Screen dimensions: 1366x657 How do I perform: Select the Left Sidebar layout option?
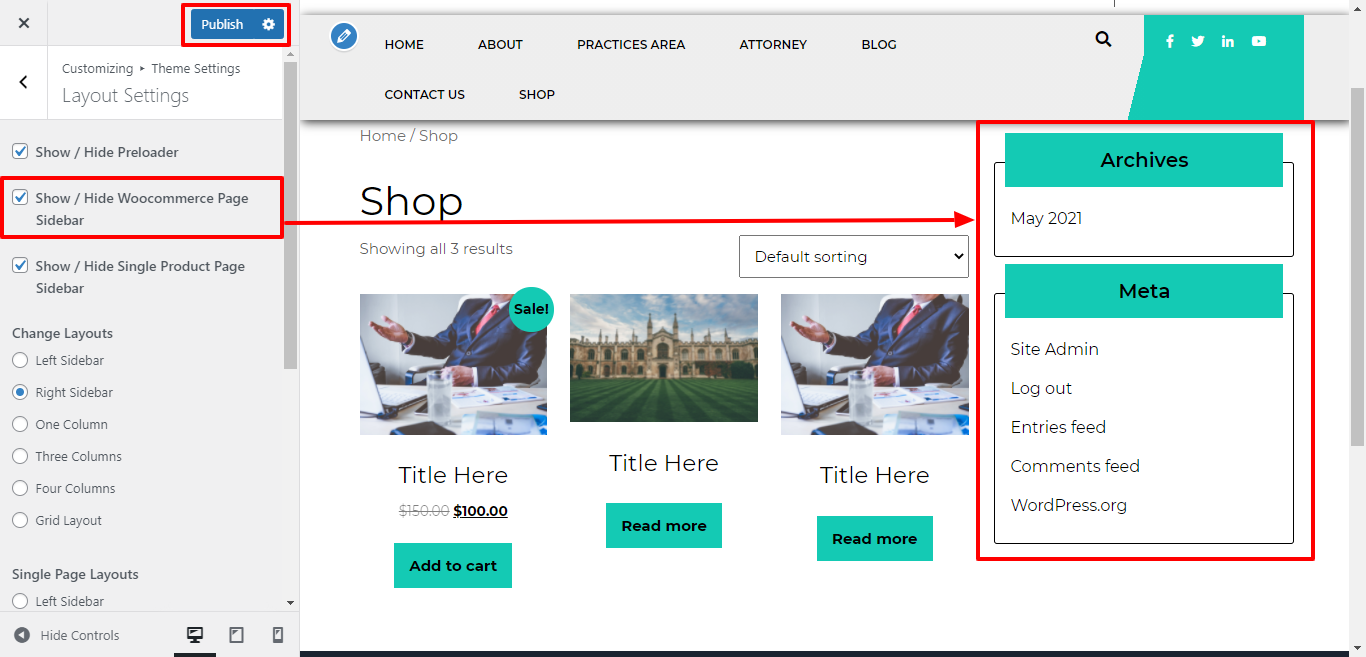(20, 360)
